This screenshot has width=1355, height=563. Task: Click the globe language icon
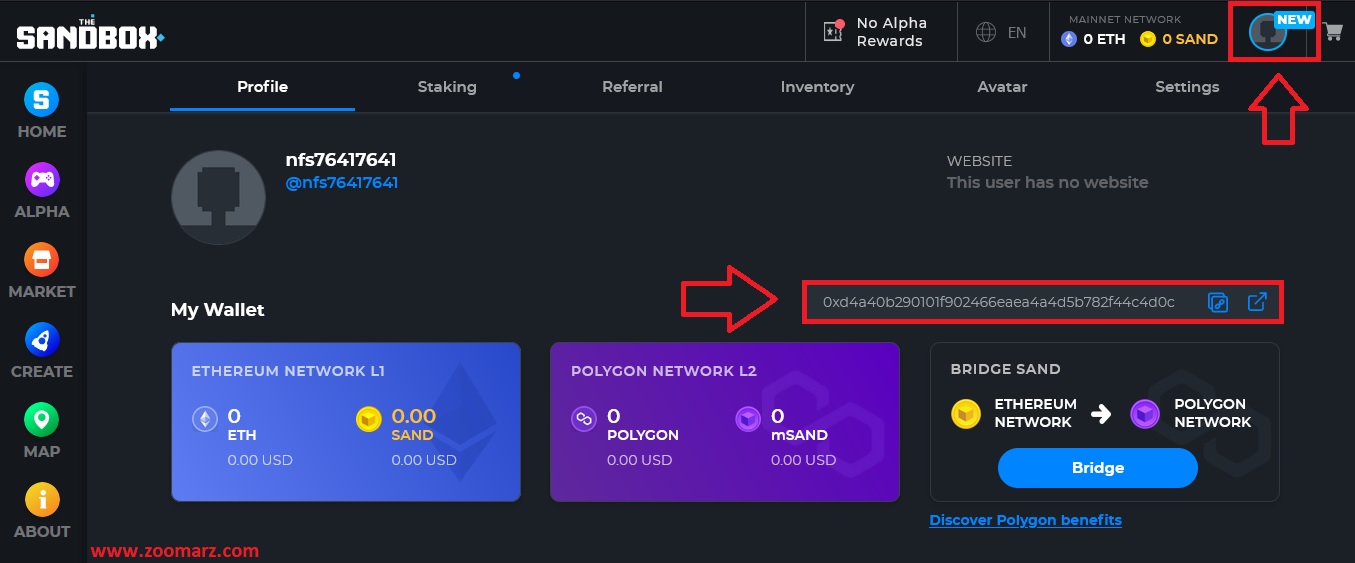986,32
